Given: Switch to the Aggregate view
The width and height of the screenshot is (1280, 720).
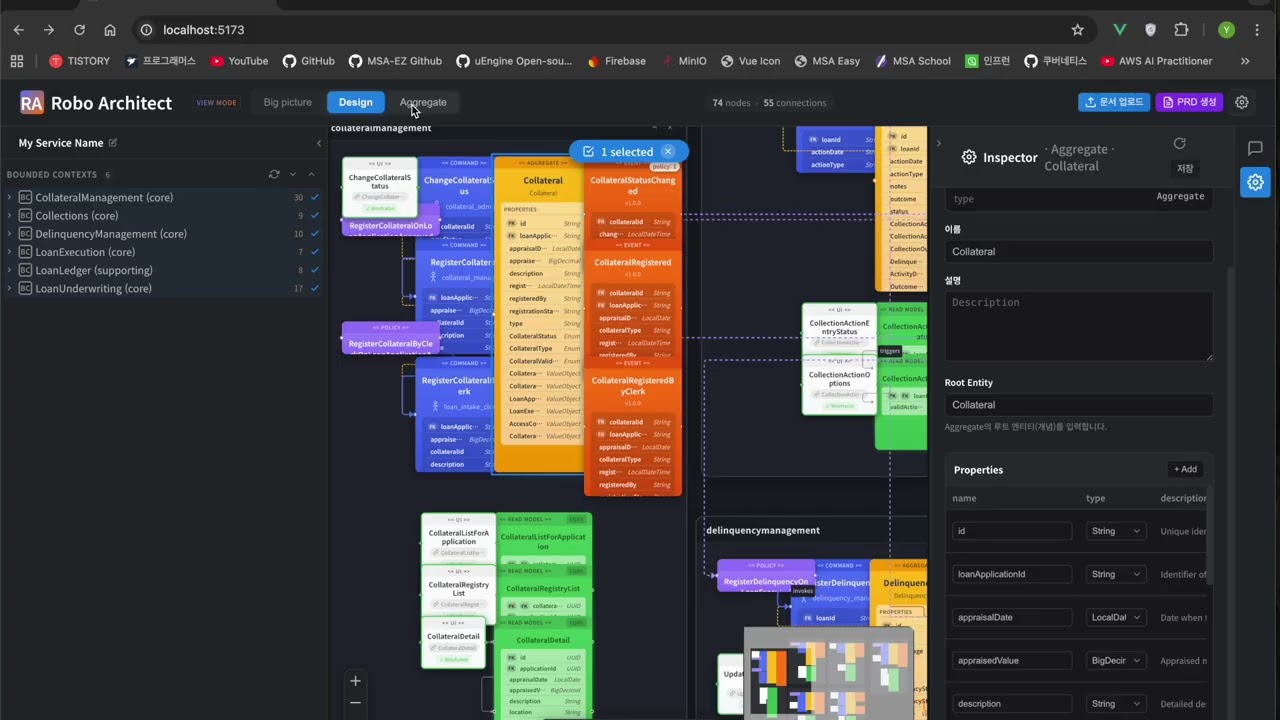Looking at the screenshot, I should pyautogui.click(x=423, y=102).
